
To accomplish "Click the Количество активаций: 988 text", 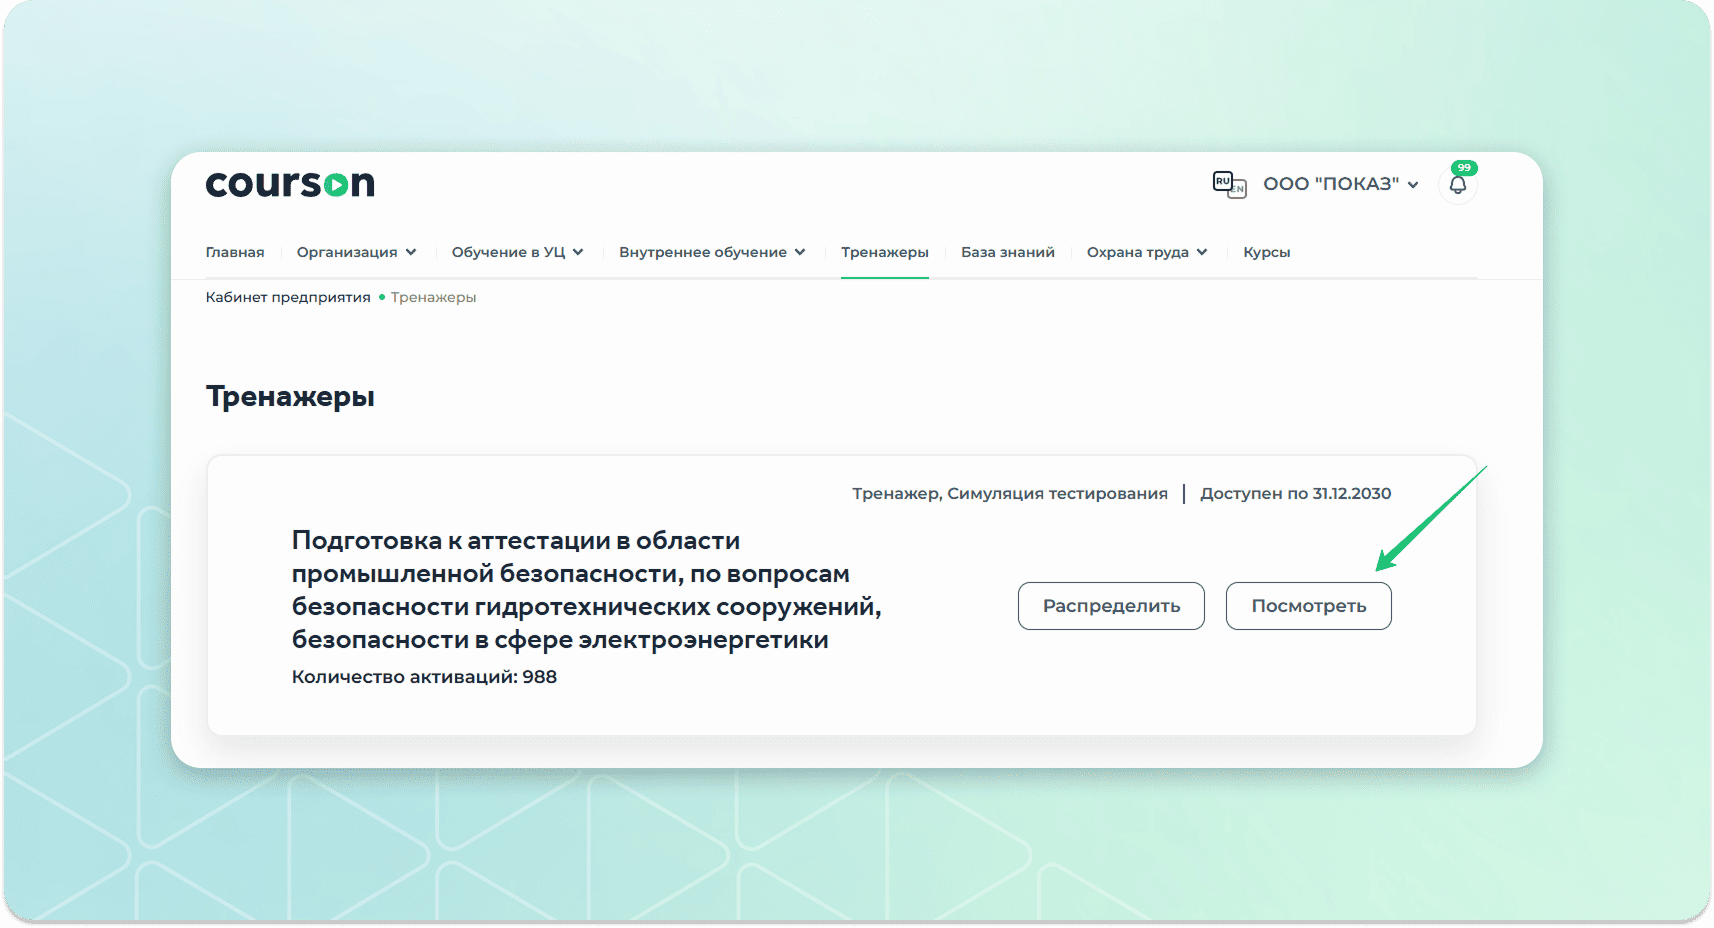I will pyautogui.click(x=424, y=677).
